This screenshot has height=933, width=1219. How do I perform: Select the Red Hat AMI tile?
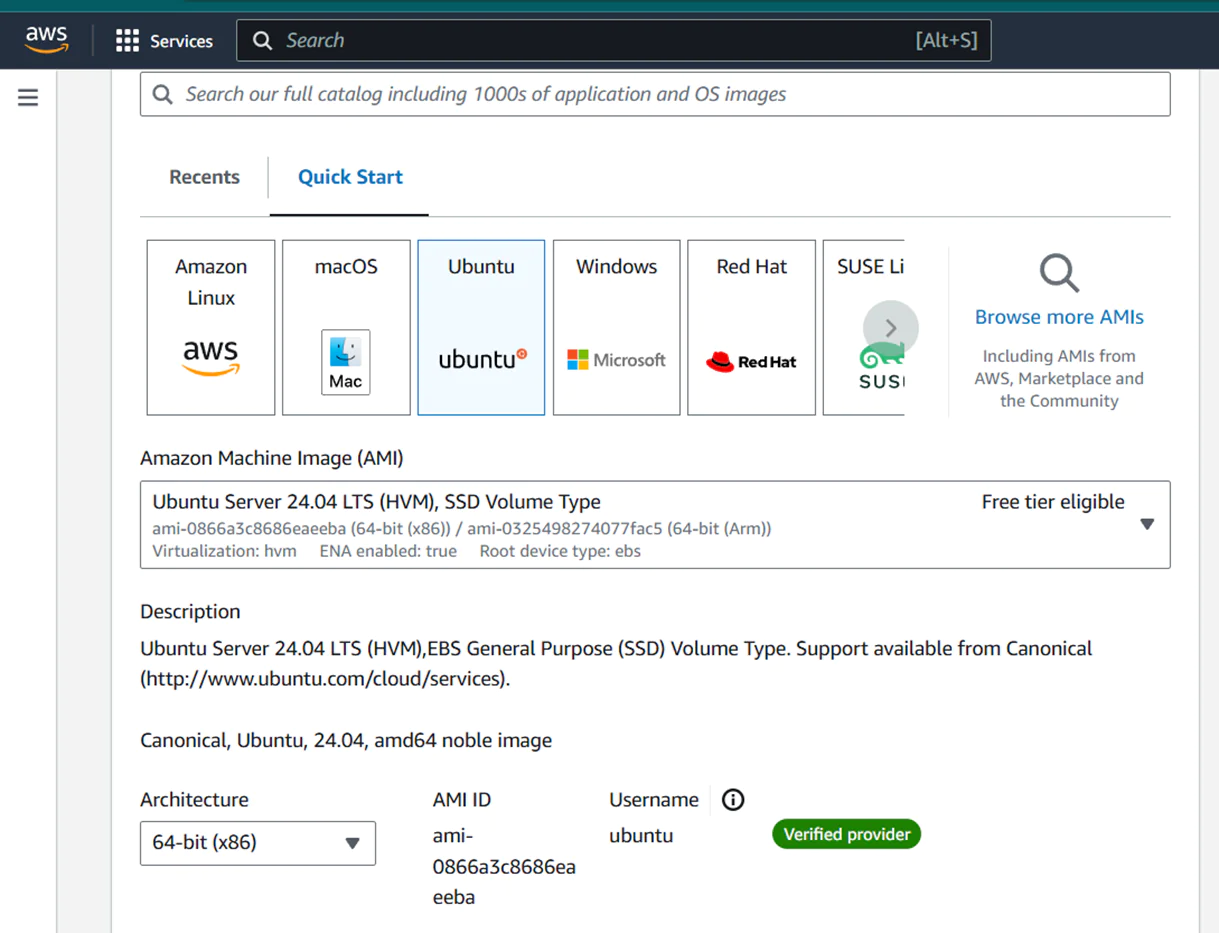coord(751,327)
